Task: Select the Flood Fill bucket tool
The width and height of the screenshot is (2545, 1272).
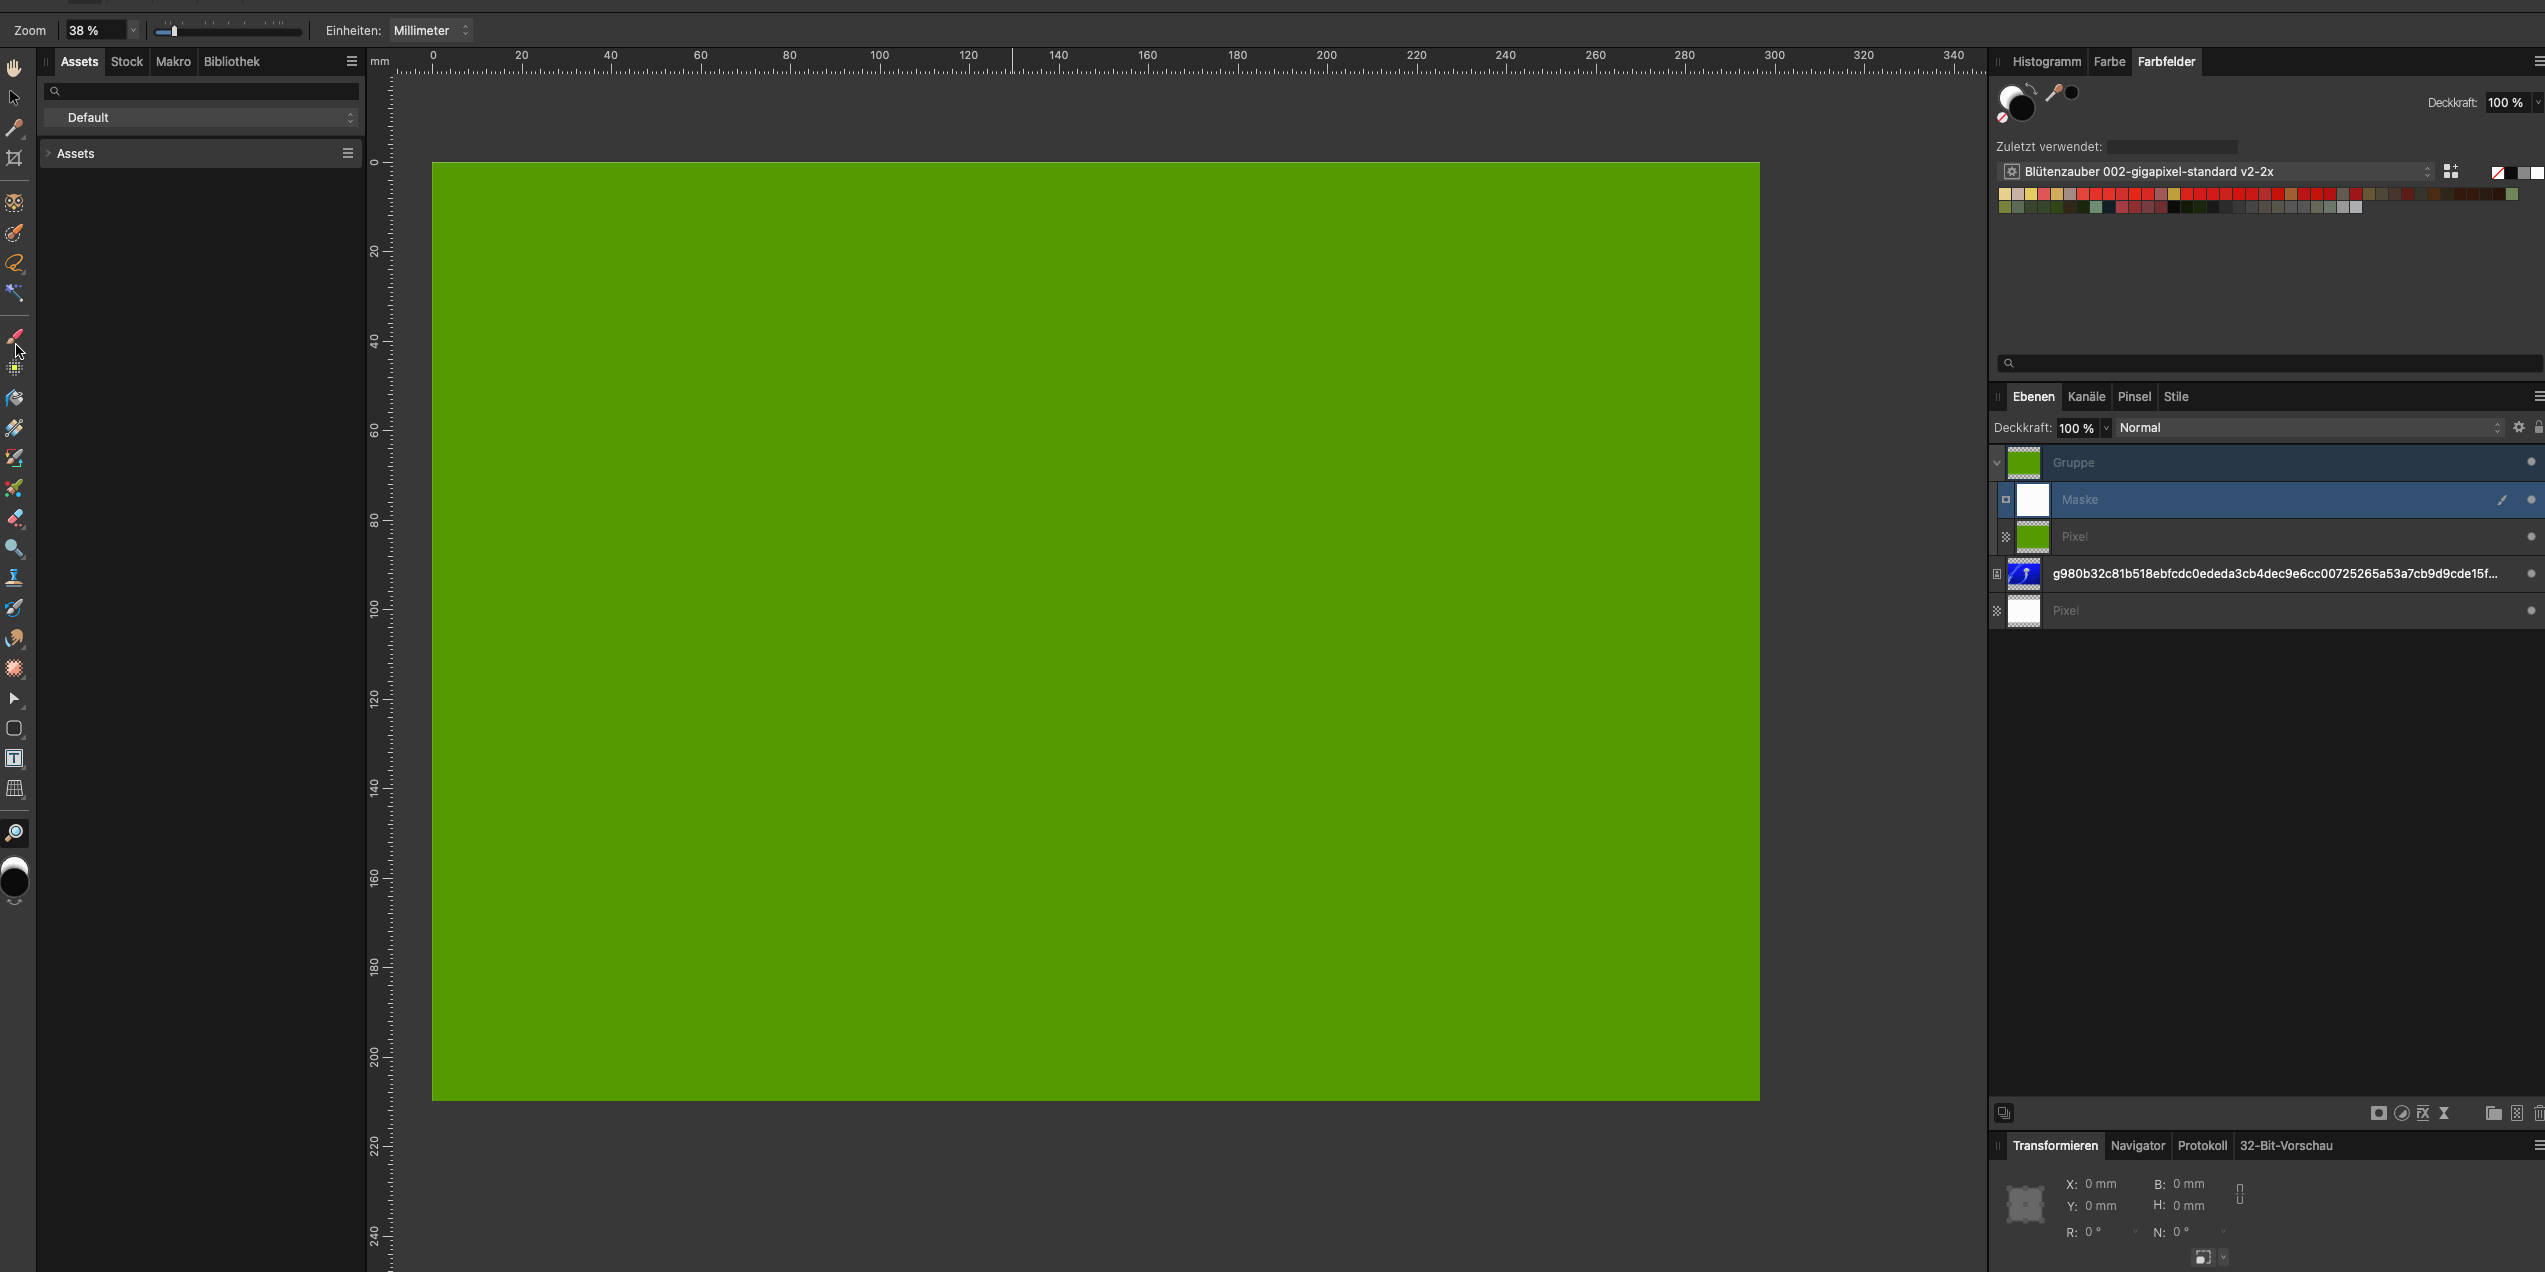Action: (x=14, y=398)
